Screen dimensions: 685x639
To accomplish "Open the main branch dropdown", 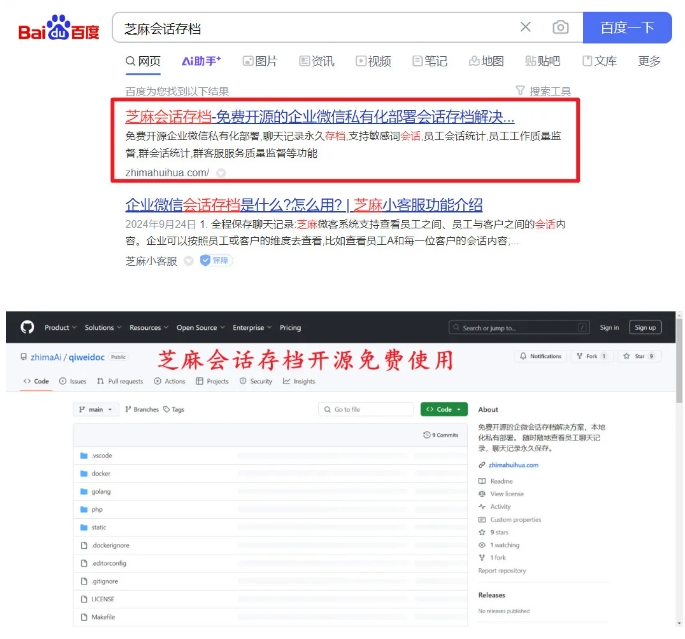I will tap(96, 410).
